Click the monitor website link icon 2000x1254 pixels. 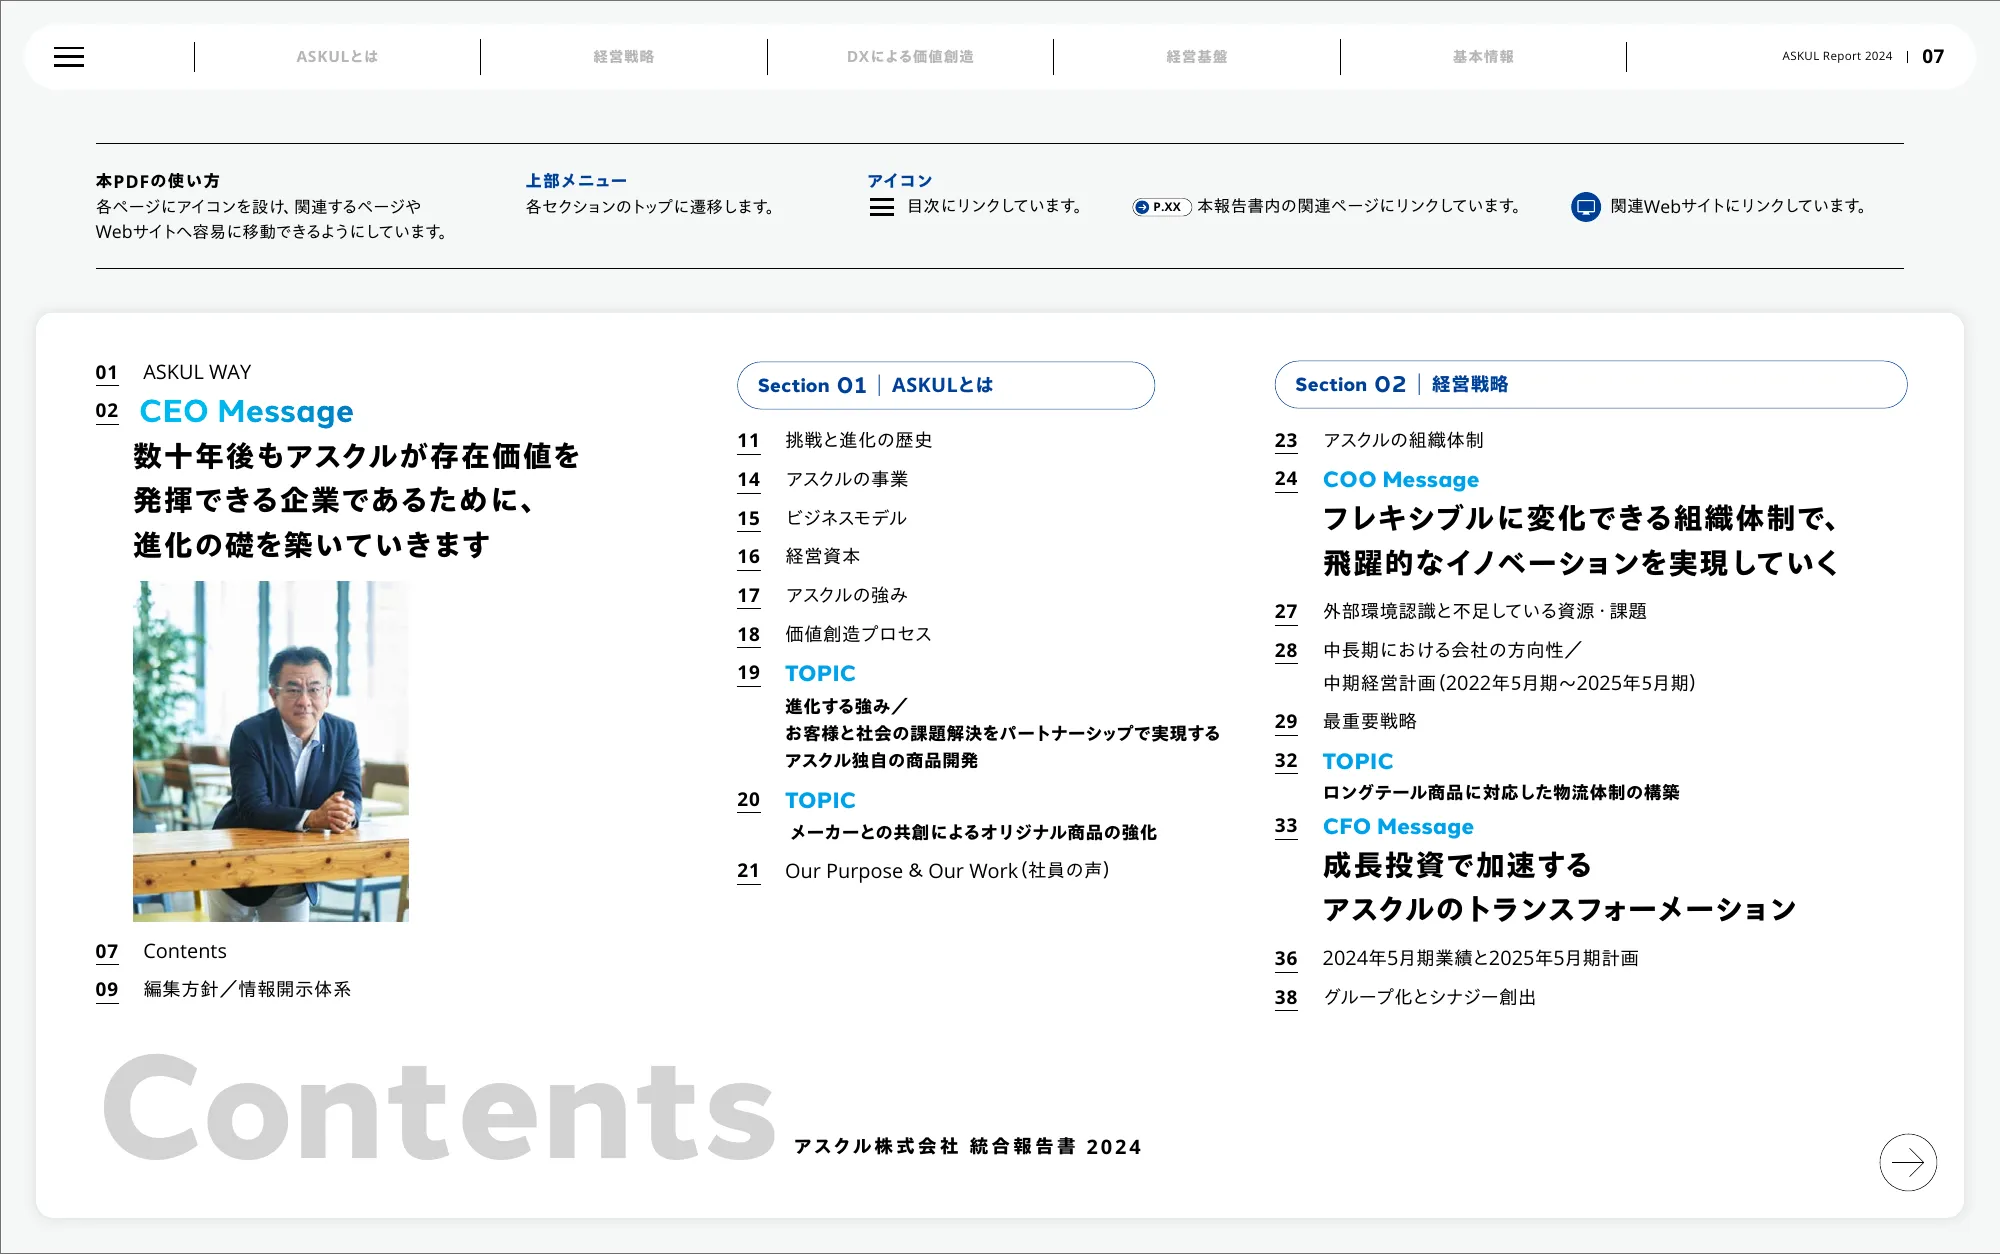point(1585,207)
